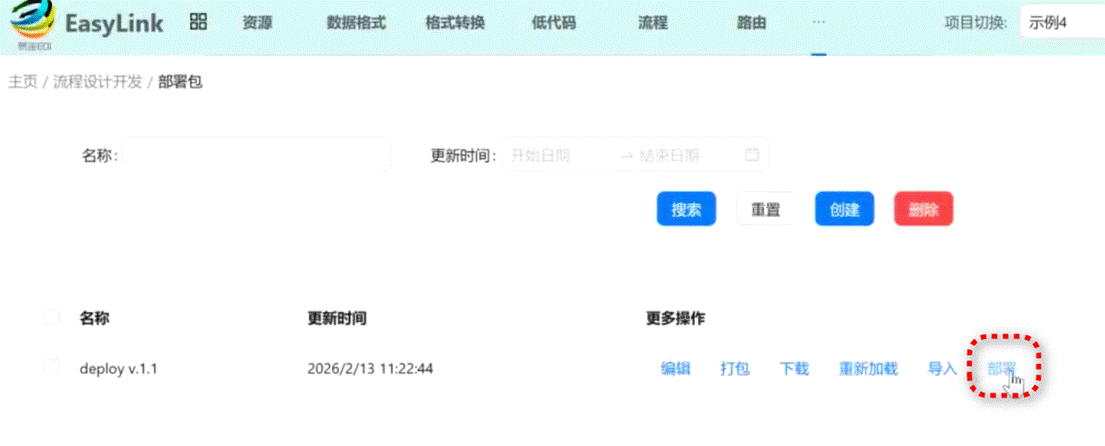The image size is (1105, 446).
Task: Open the 数据格式 menu
Action: click(x=356, y=23)
